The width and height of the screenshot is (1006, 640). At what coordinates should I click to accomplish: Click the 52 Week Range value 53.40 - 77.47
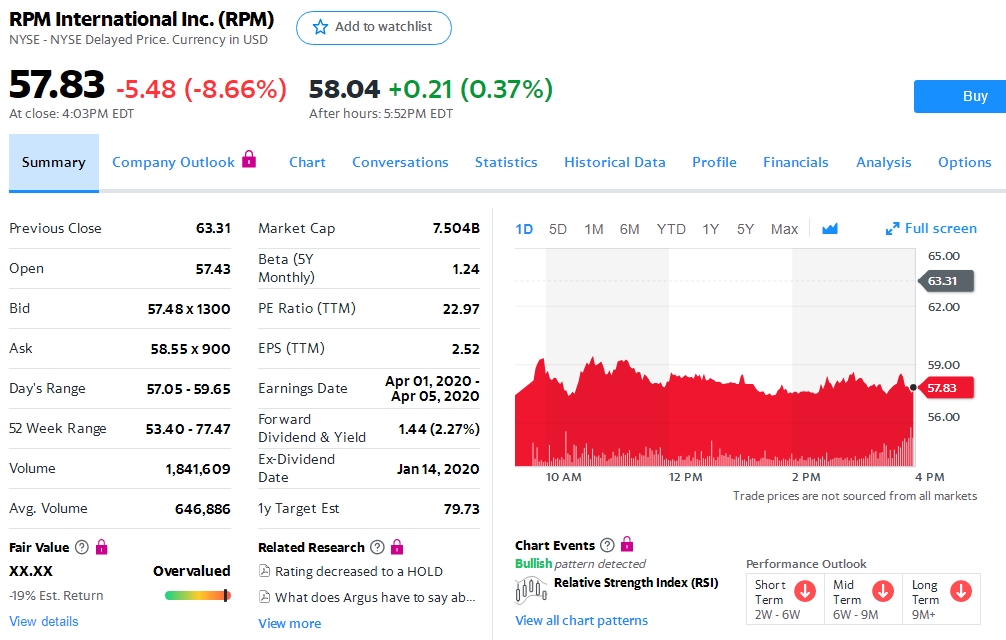[188, 429]
